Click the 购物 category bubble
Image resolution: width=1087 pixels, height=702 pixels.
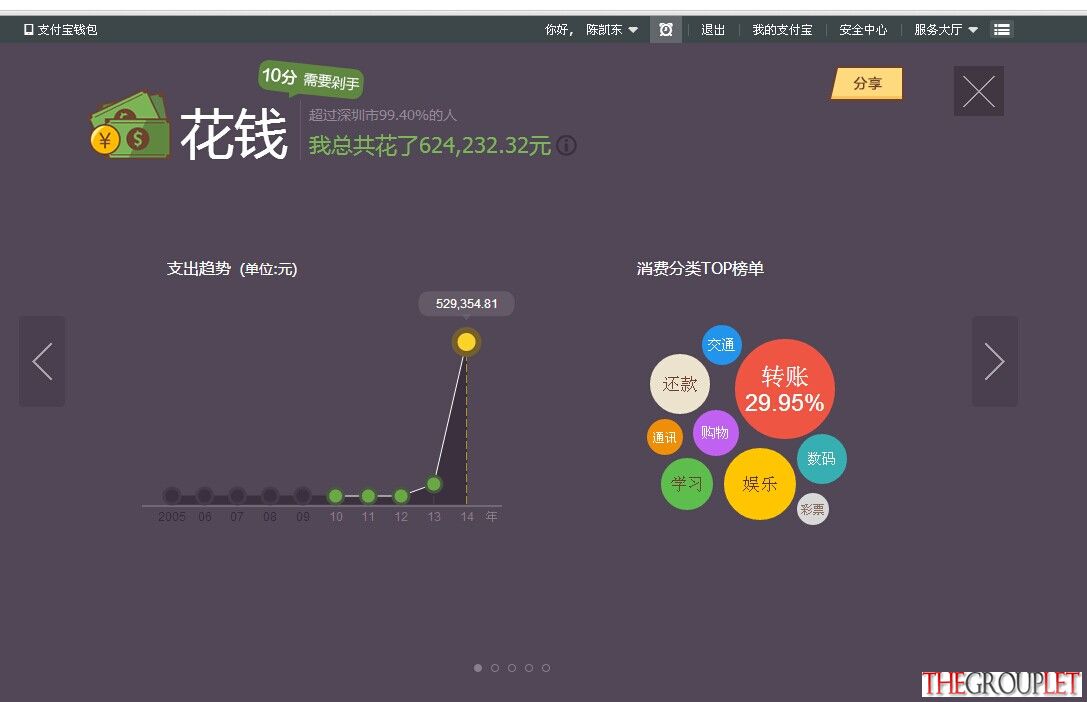click(x=715, y=433)
